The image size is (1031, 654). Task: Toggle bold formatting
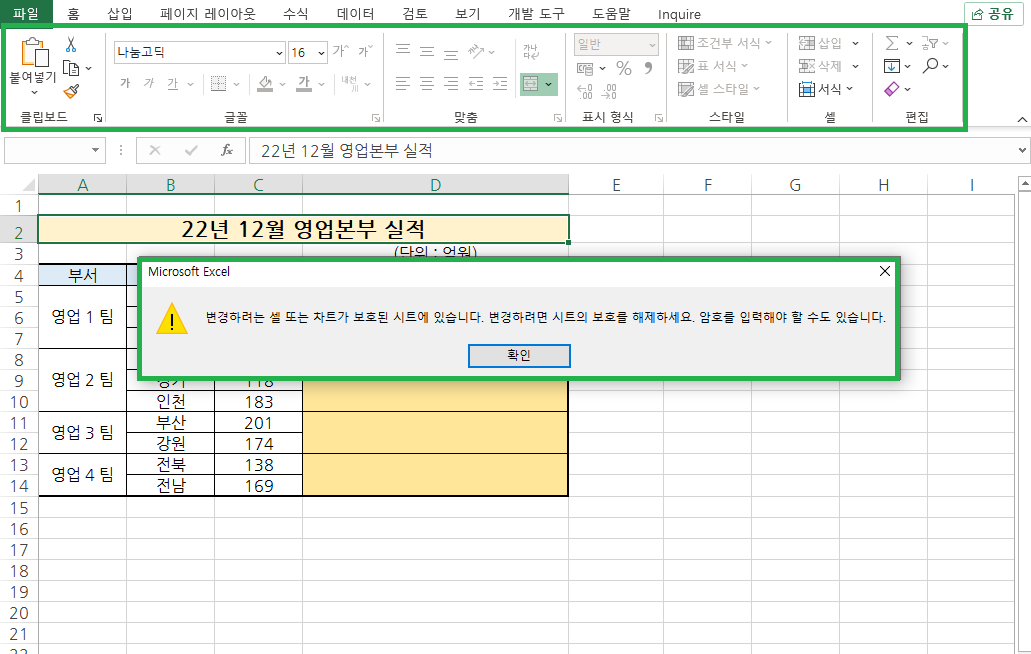(124, 82)
